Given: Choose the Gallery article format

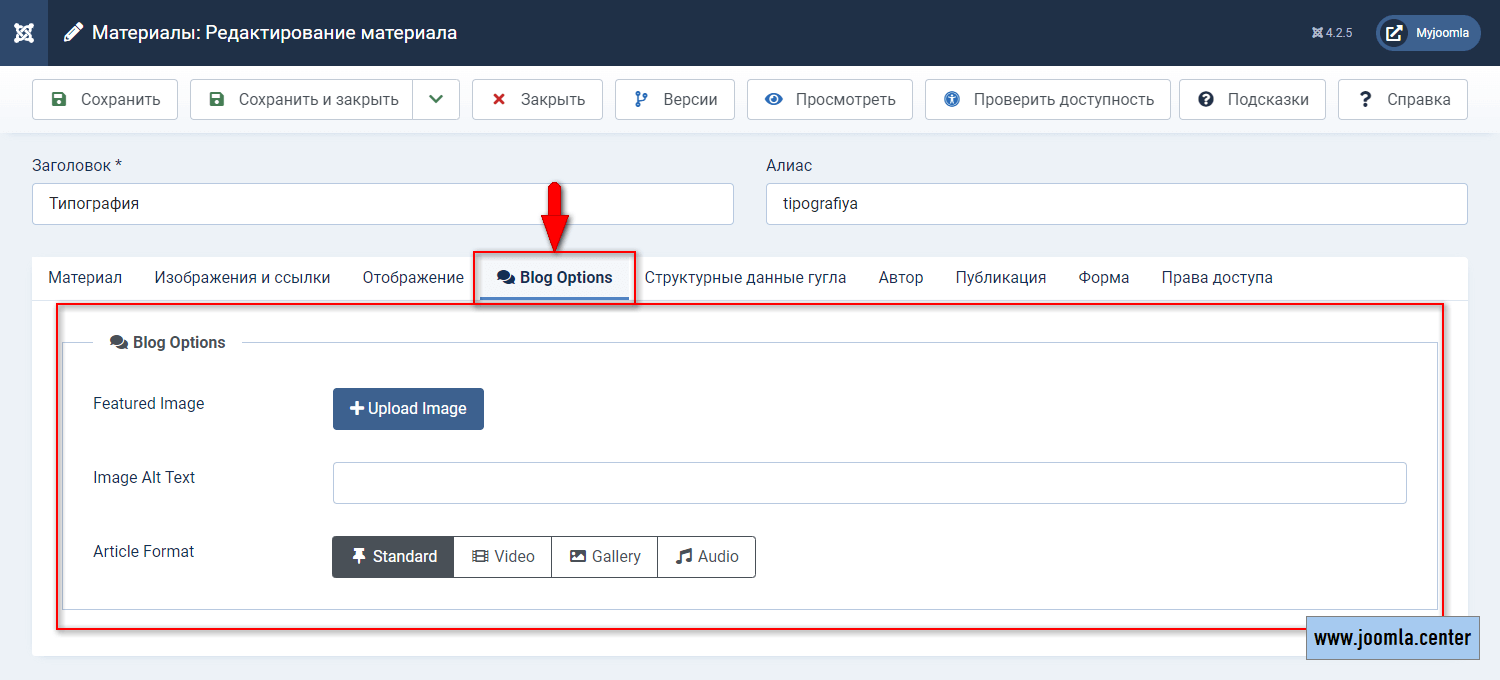Looking at the screenshot, I should tap(604, 557).
